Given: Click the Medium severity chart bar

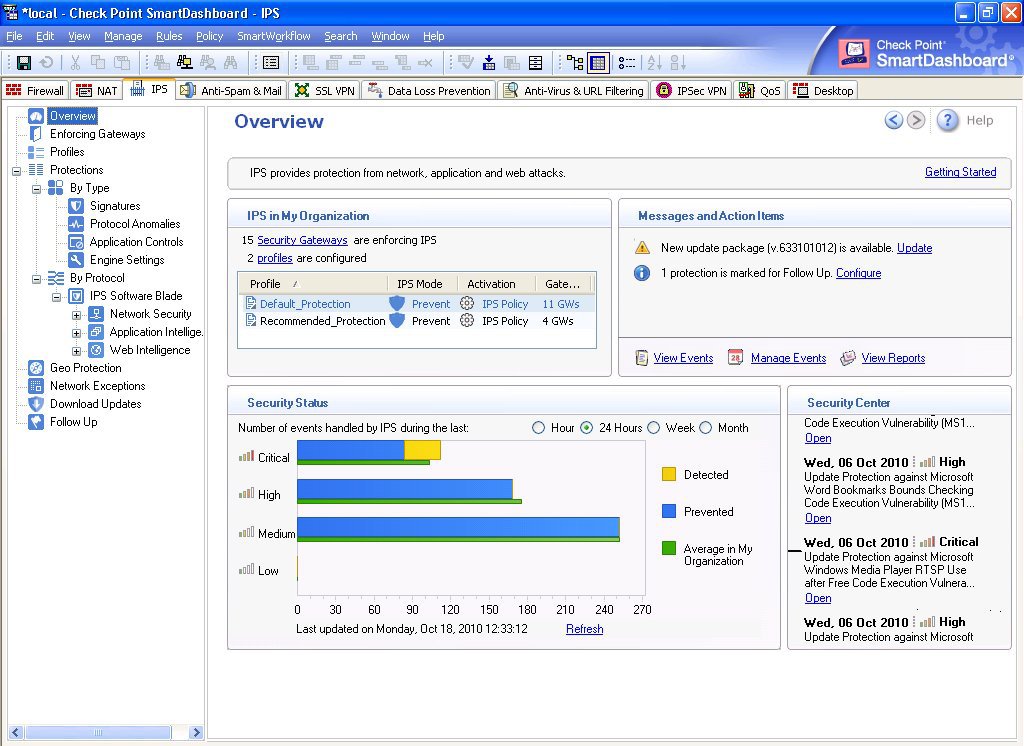Looking at the screenshot, I should (x=458, y=527).
